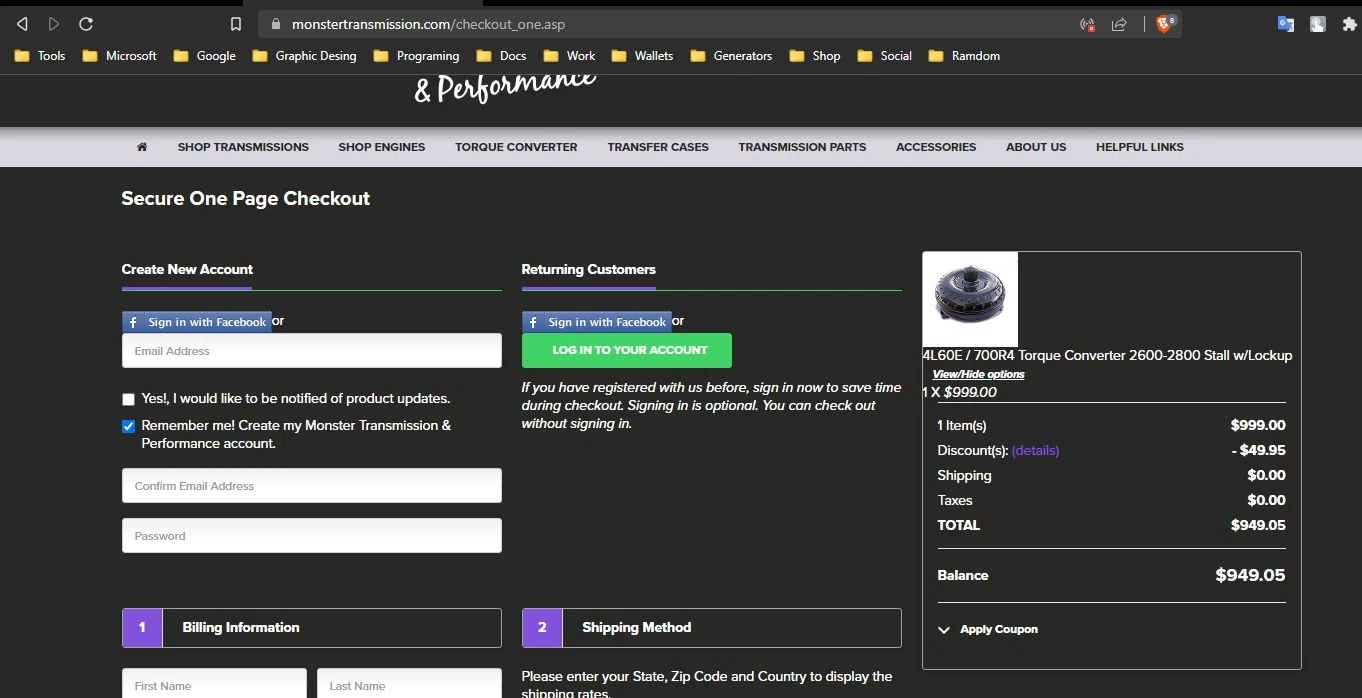Click into the First Name field
Viewport: 1362px width, 698px height.
coord(214,684)
